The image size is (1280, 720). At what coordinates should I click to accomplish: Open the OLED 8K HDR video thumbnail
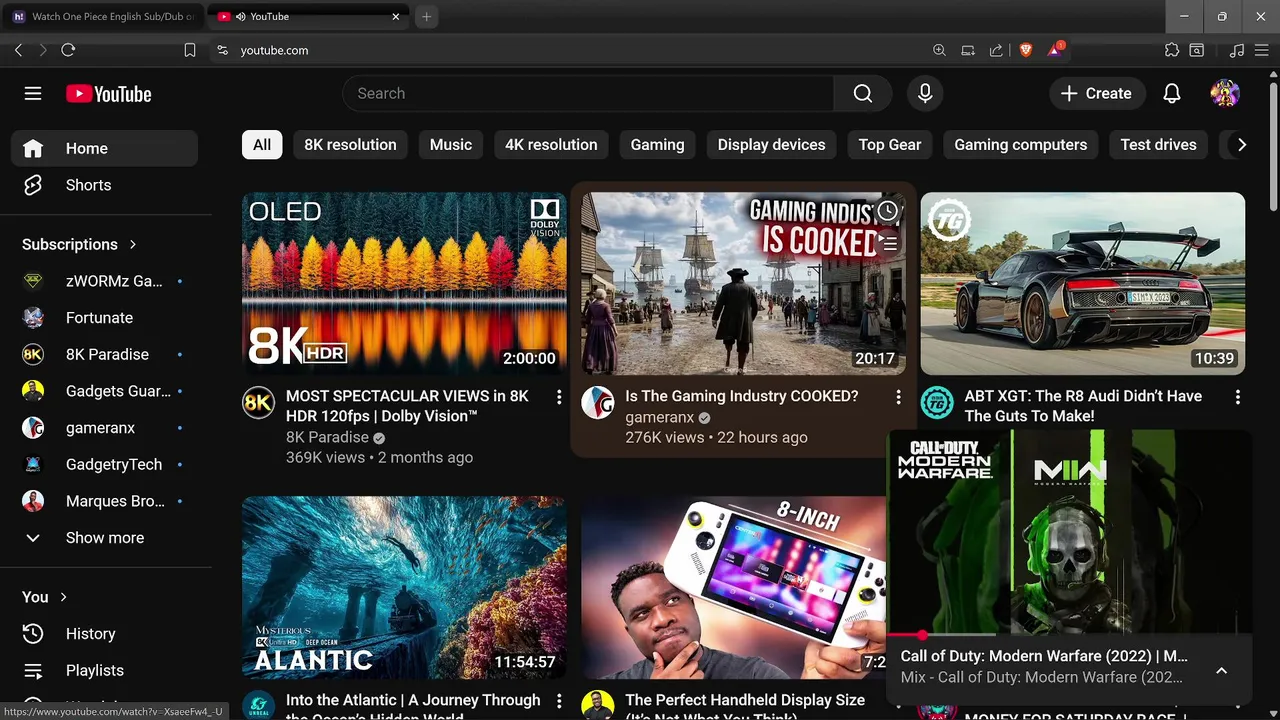point(404,284)
